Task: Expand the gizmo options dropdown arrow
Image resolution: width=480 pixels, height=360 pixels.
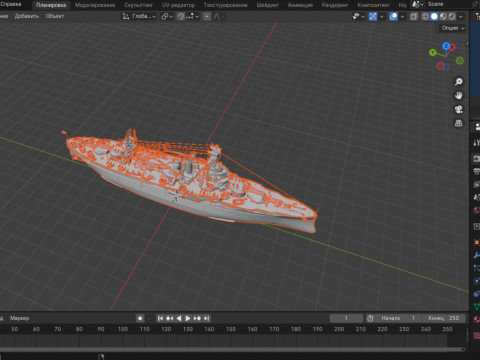Action: [382, 16]
